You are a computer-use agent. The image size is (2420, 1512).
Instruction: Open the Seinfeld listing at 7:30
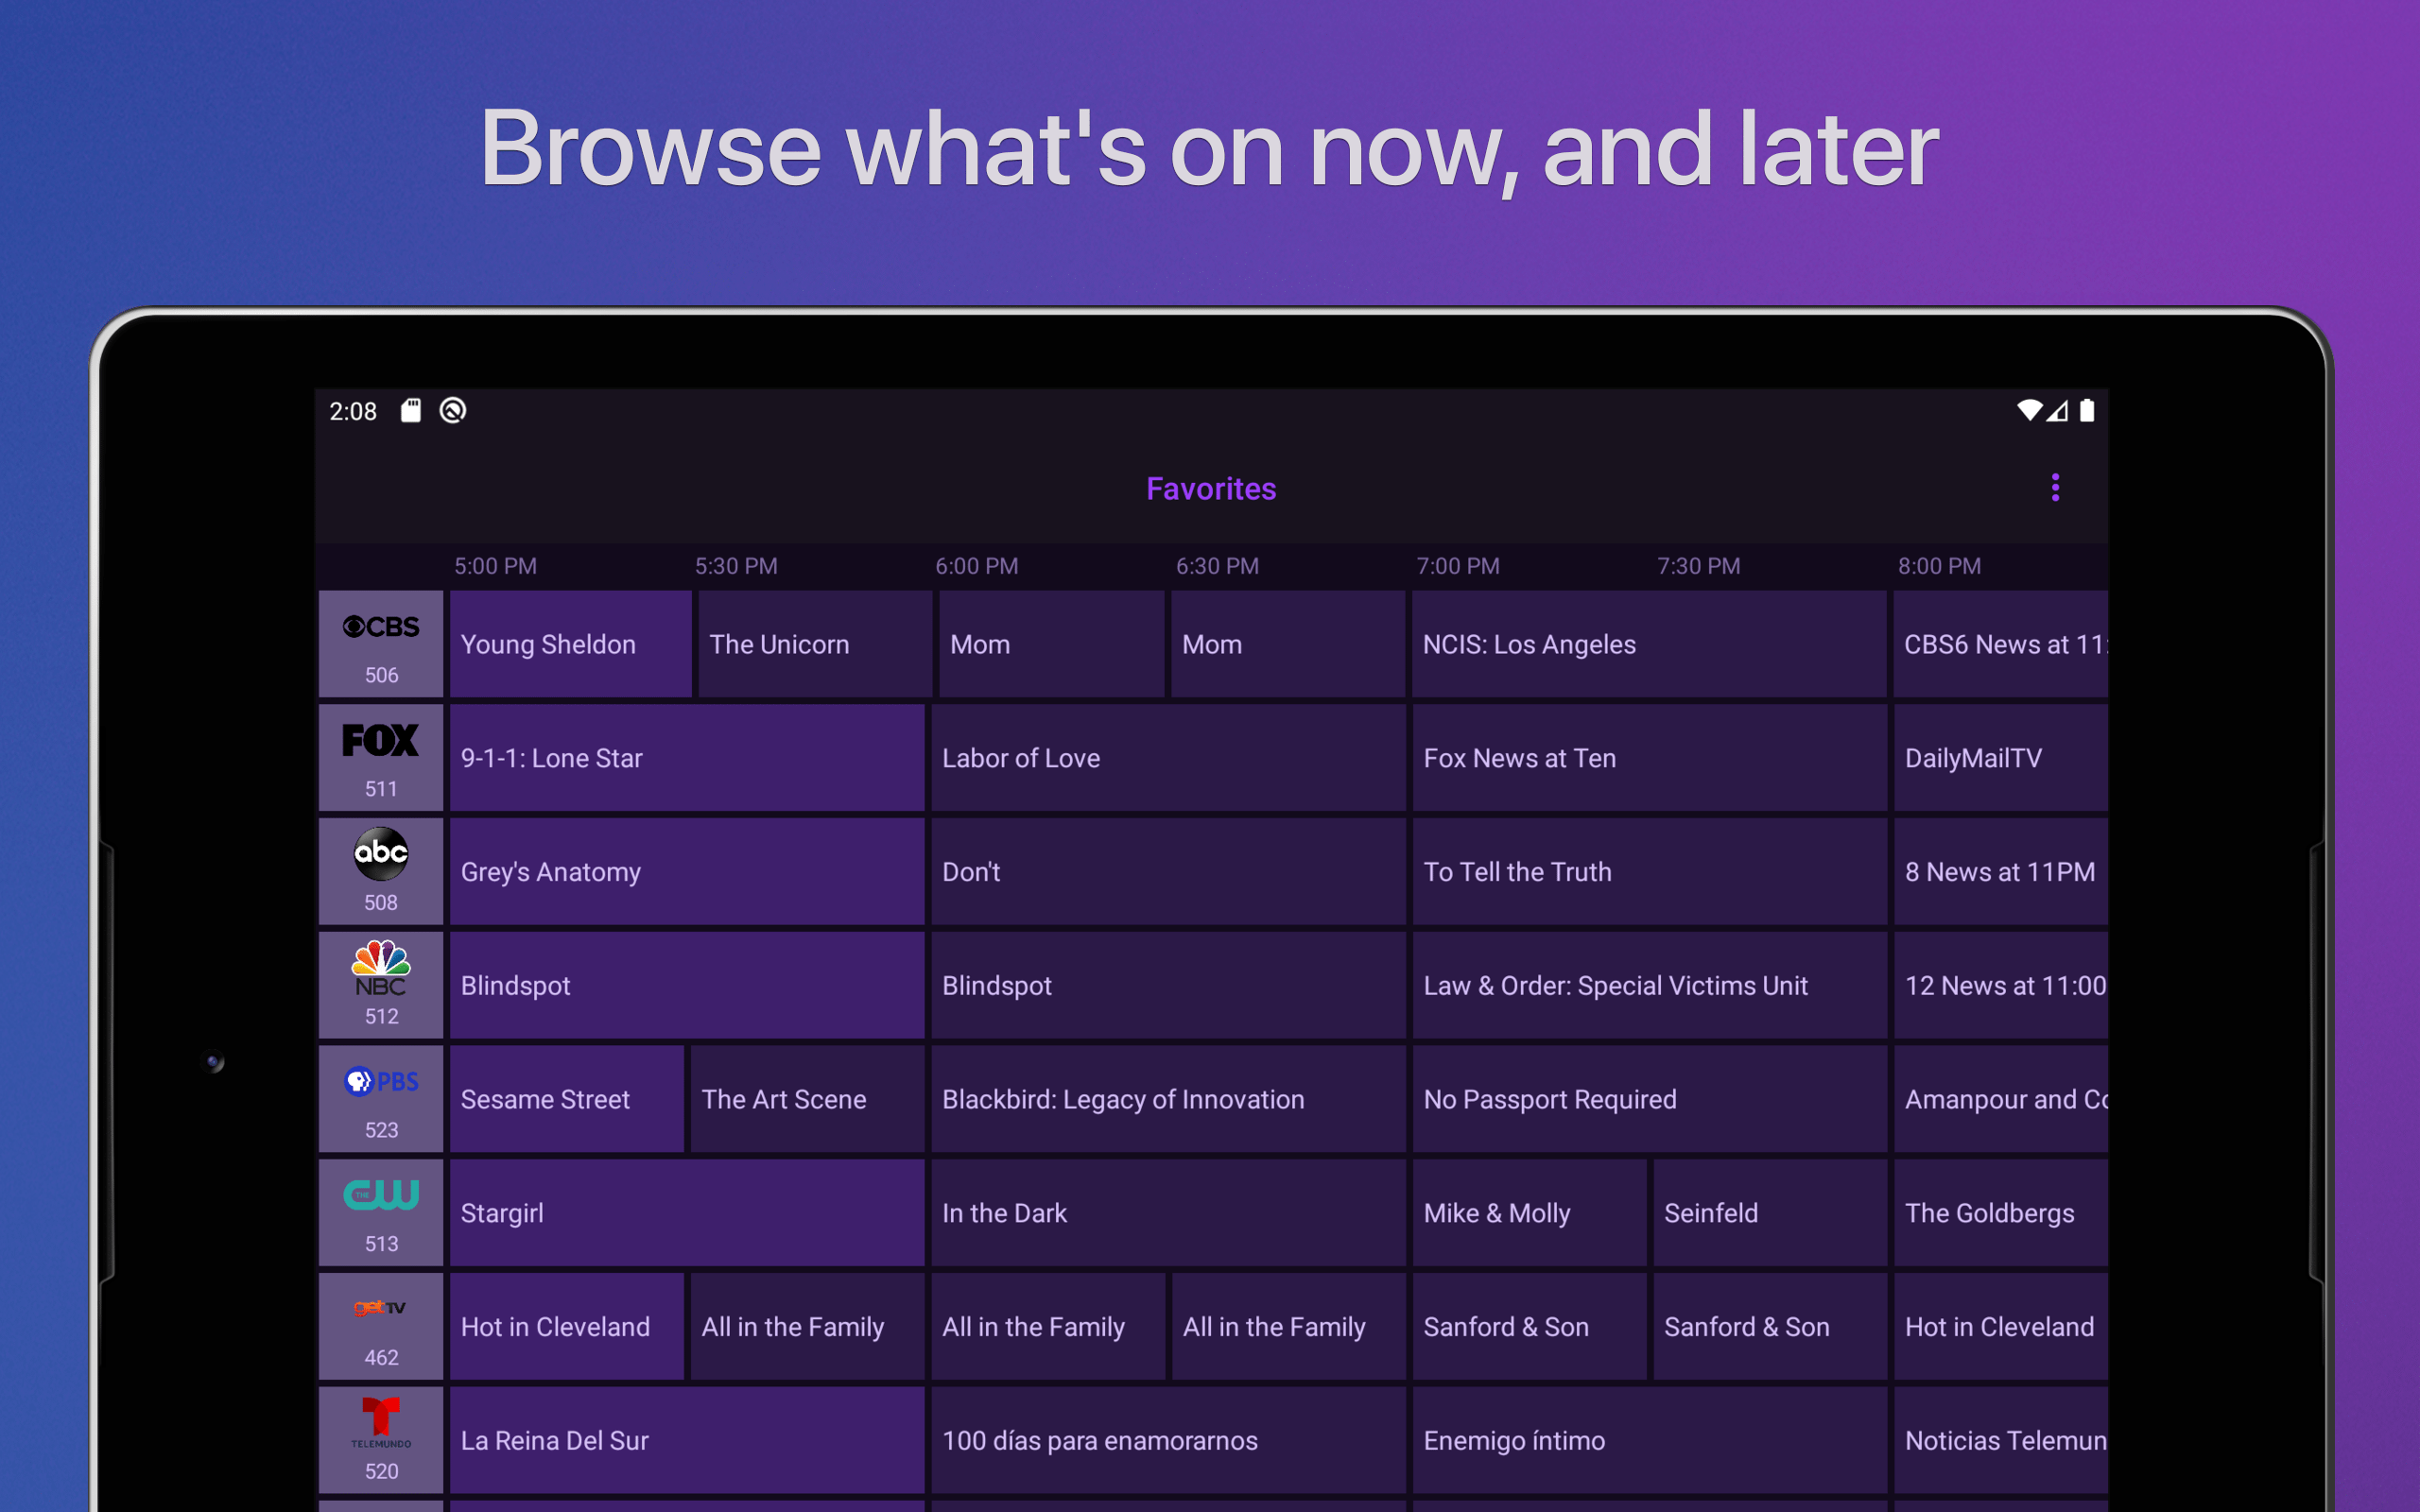tap(1770, 1212)
